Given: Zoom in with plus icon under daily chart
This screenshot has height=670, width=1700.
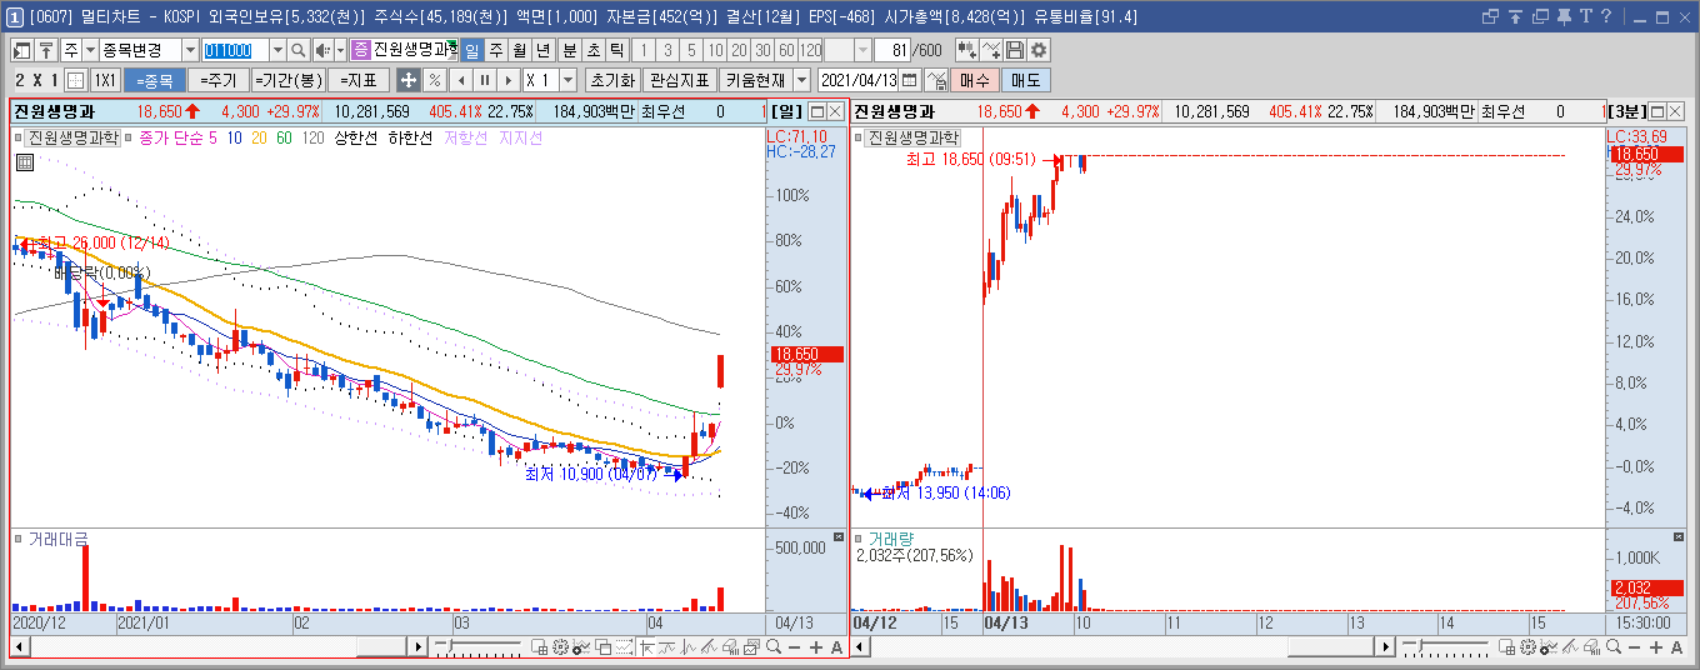Looking at the screenshot, I should [815, 648].
